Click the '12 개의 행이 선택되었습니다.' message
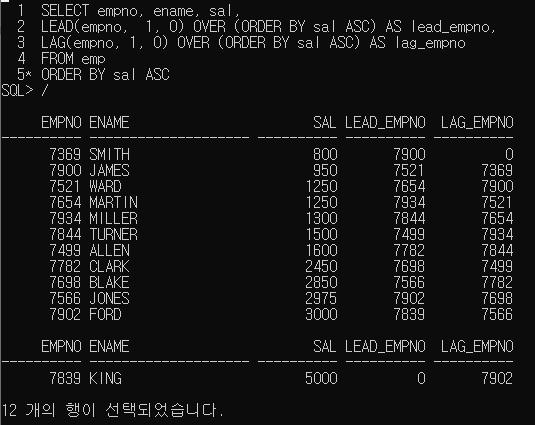This screenshot has height=425, width=535. pyautogui.click(x=113, y=410)
